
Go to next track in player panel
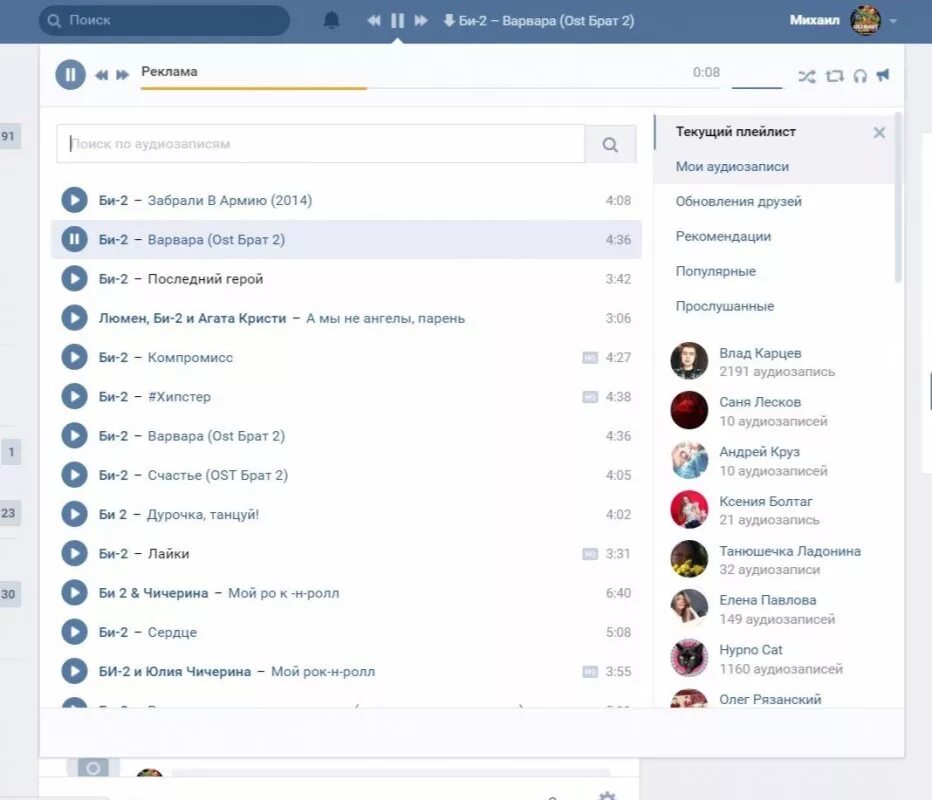click(x=122, y=75)
